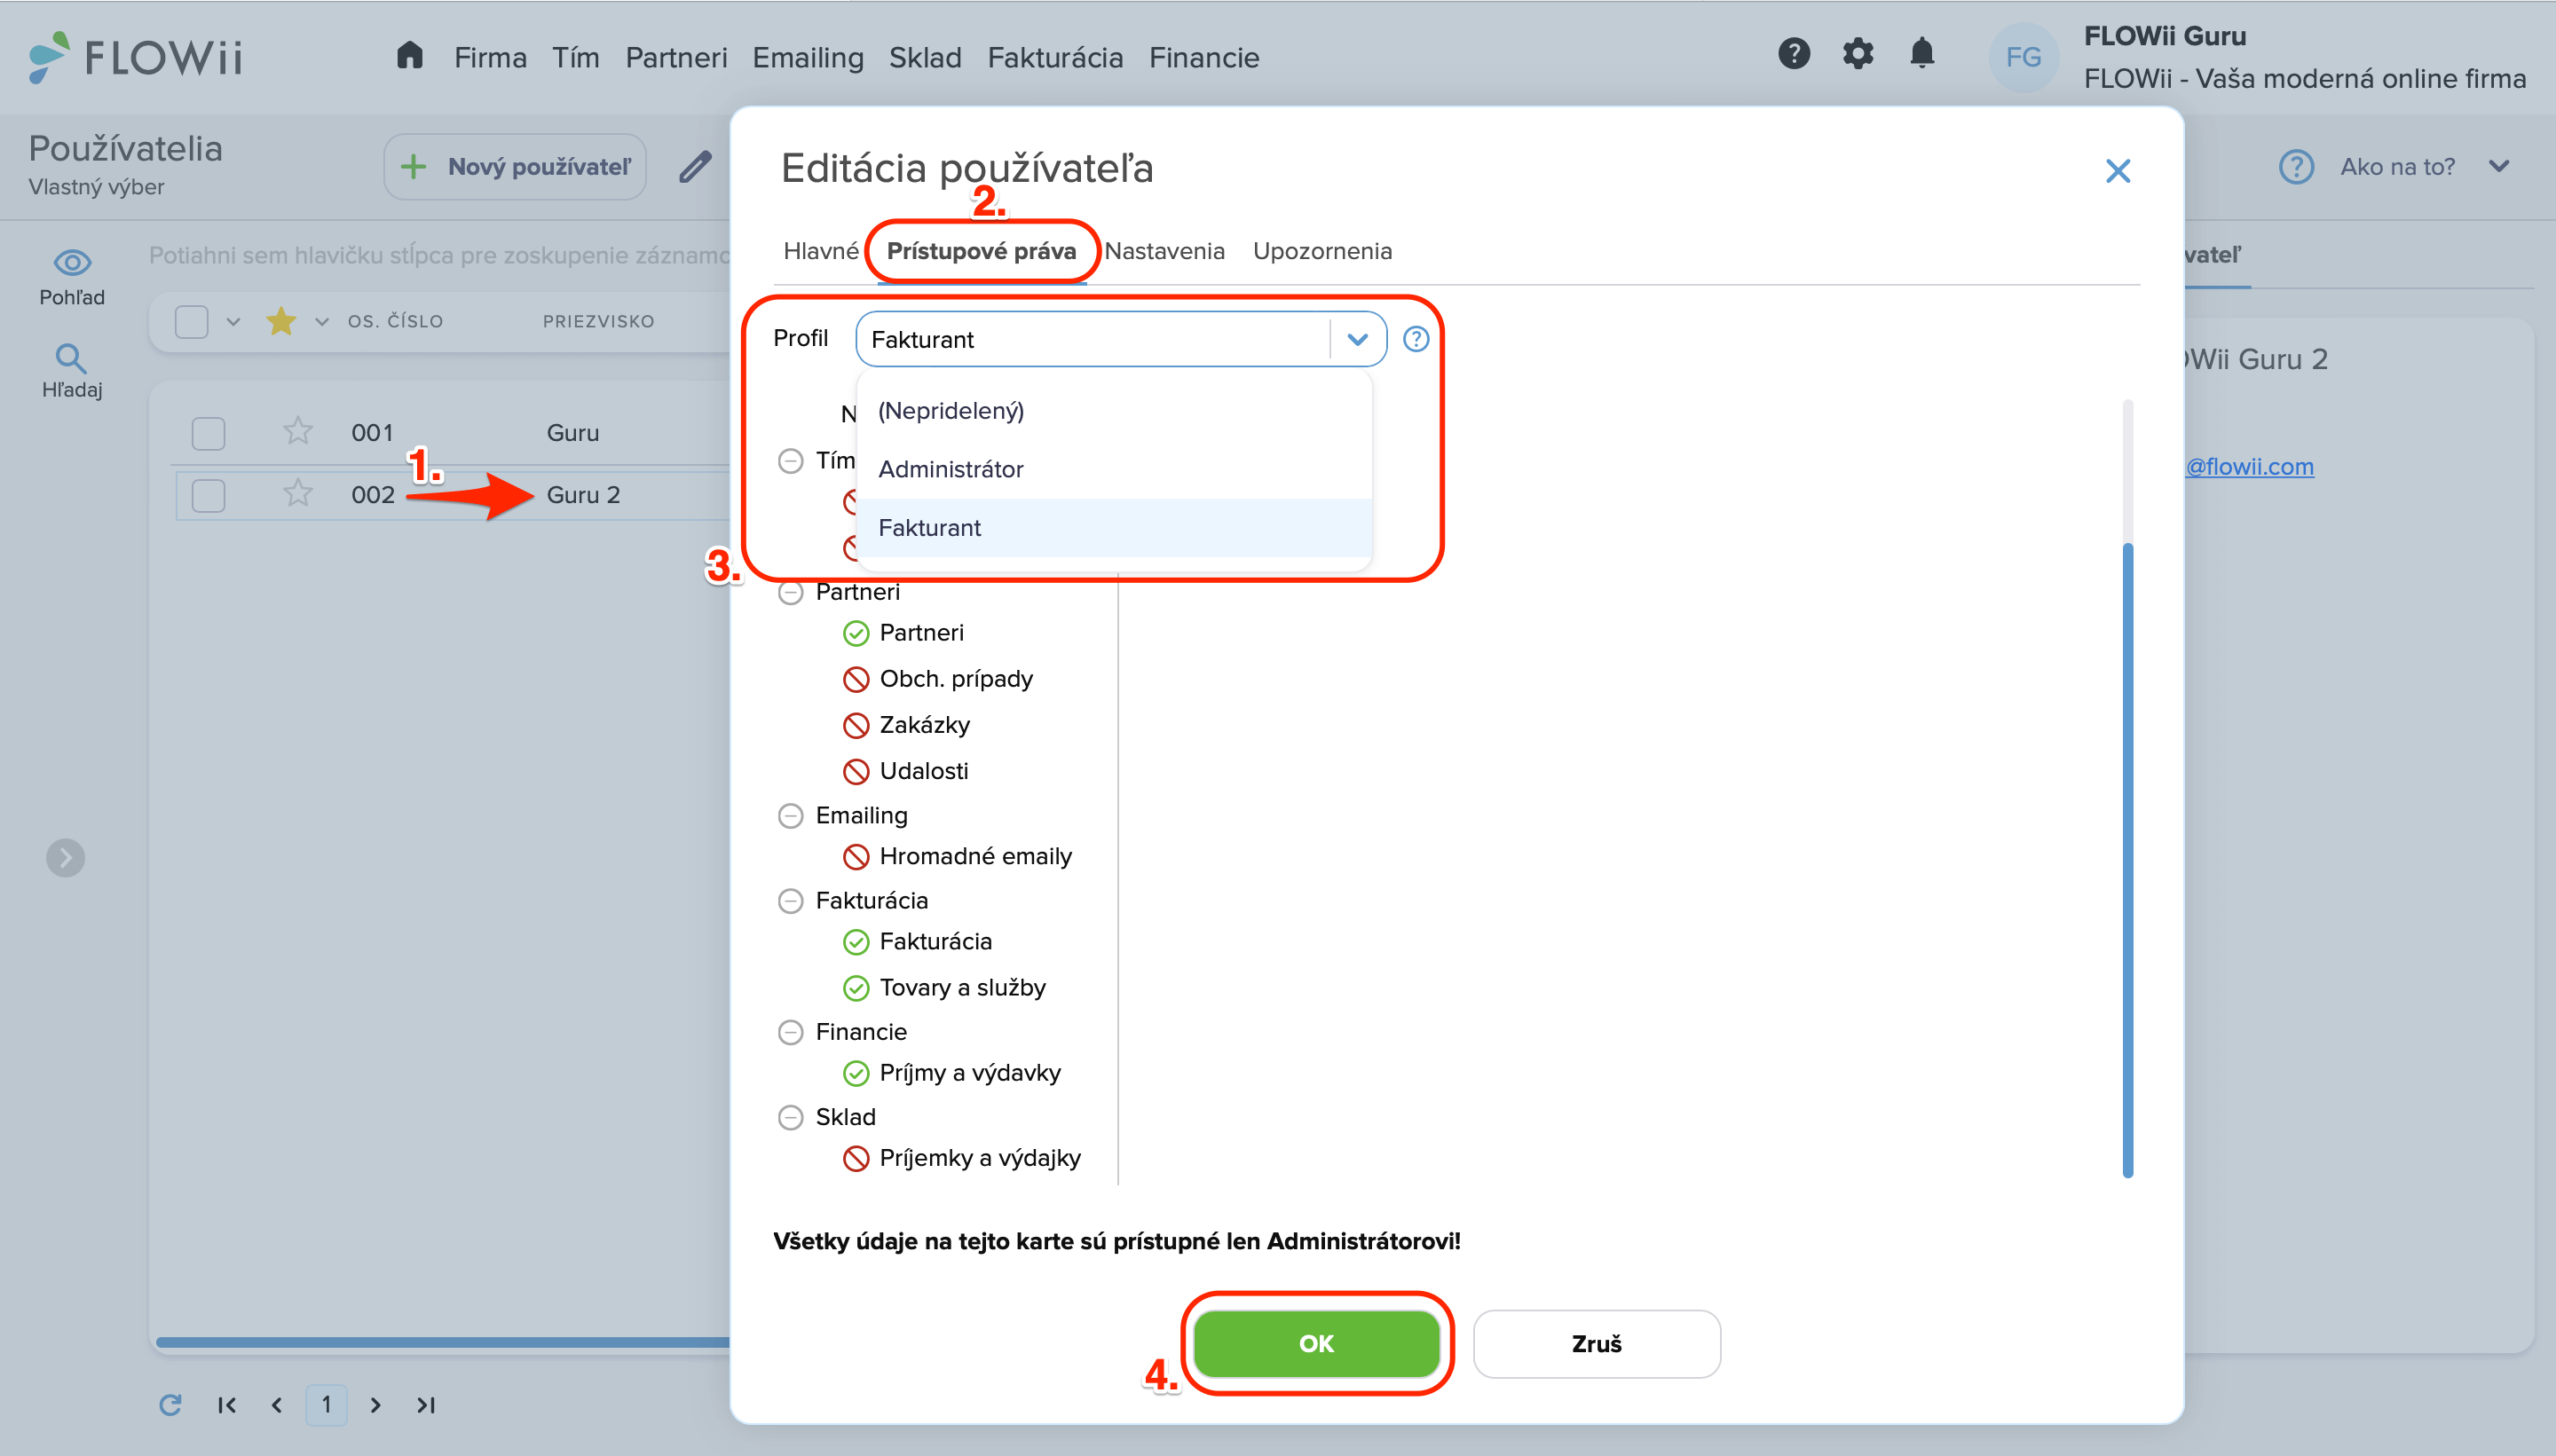Collapse the Tím tree section

(790, 461)
